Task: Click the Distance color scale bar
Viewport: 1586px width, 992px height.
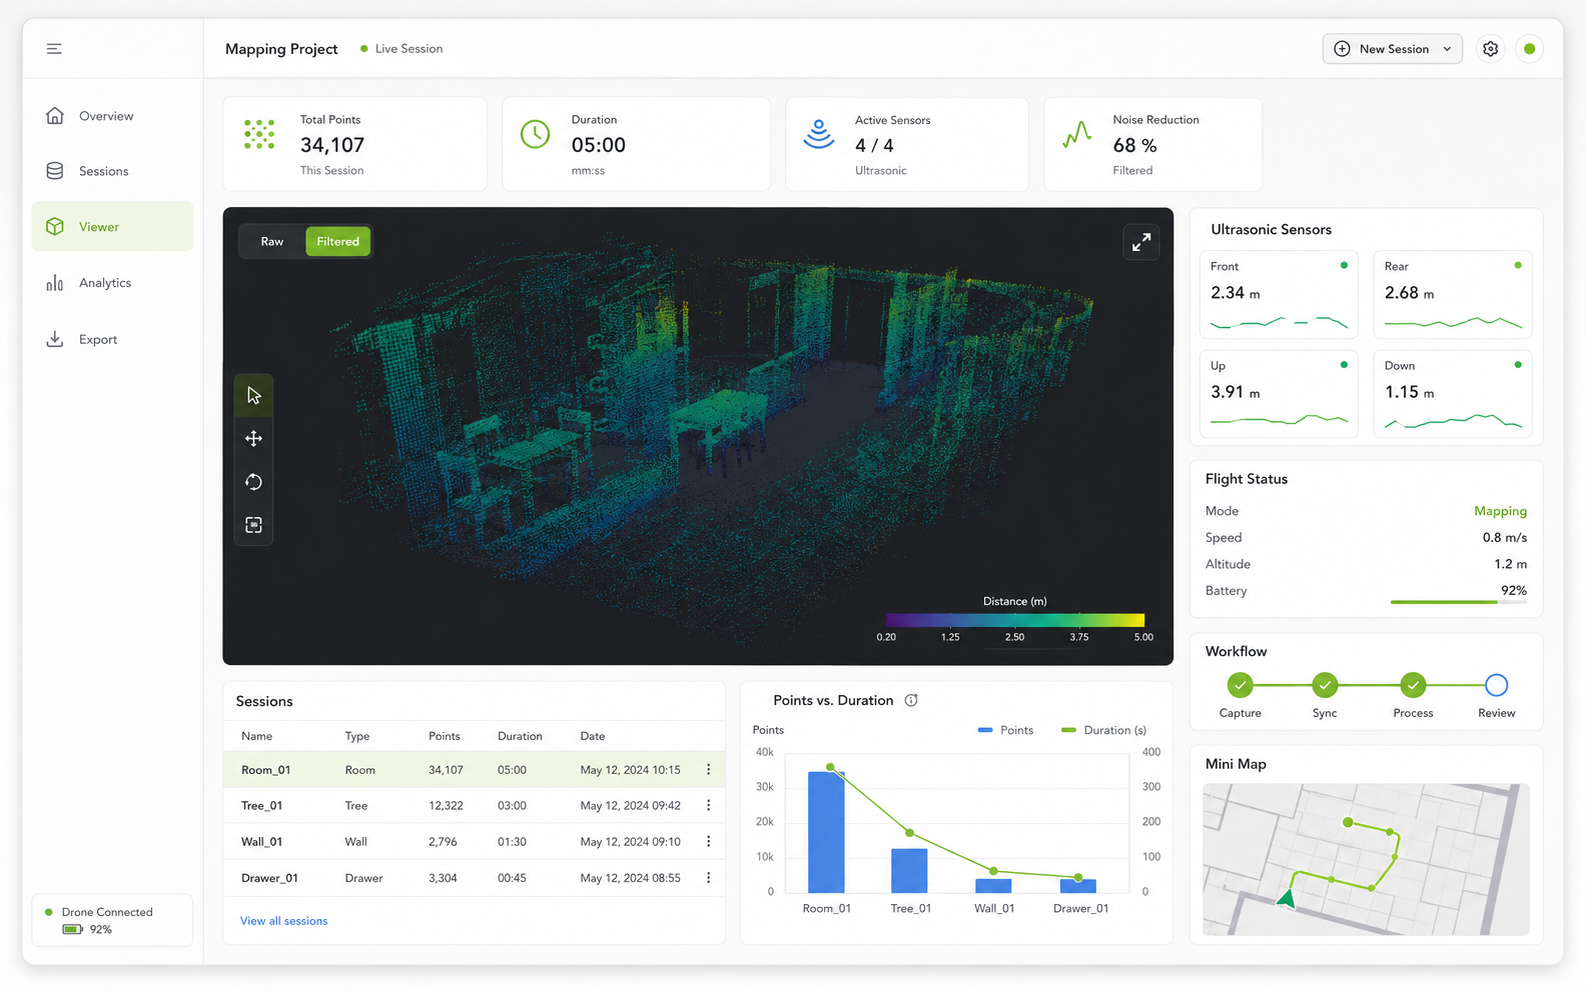Action: click(x=1015, y=620)
